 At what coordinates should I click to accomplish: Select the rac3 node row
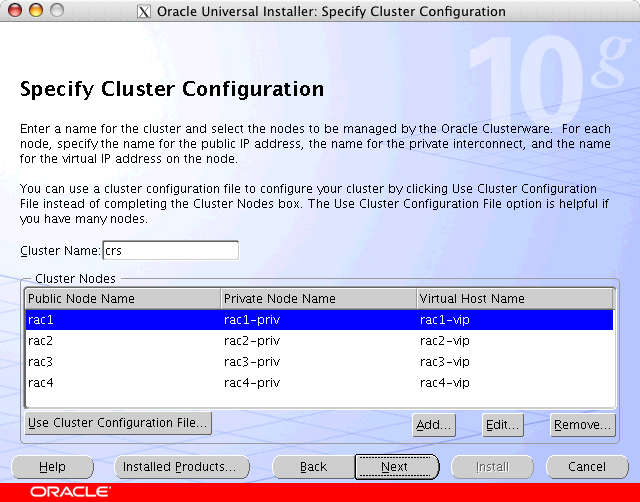tap(120, 362)
